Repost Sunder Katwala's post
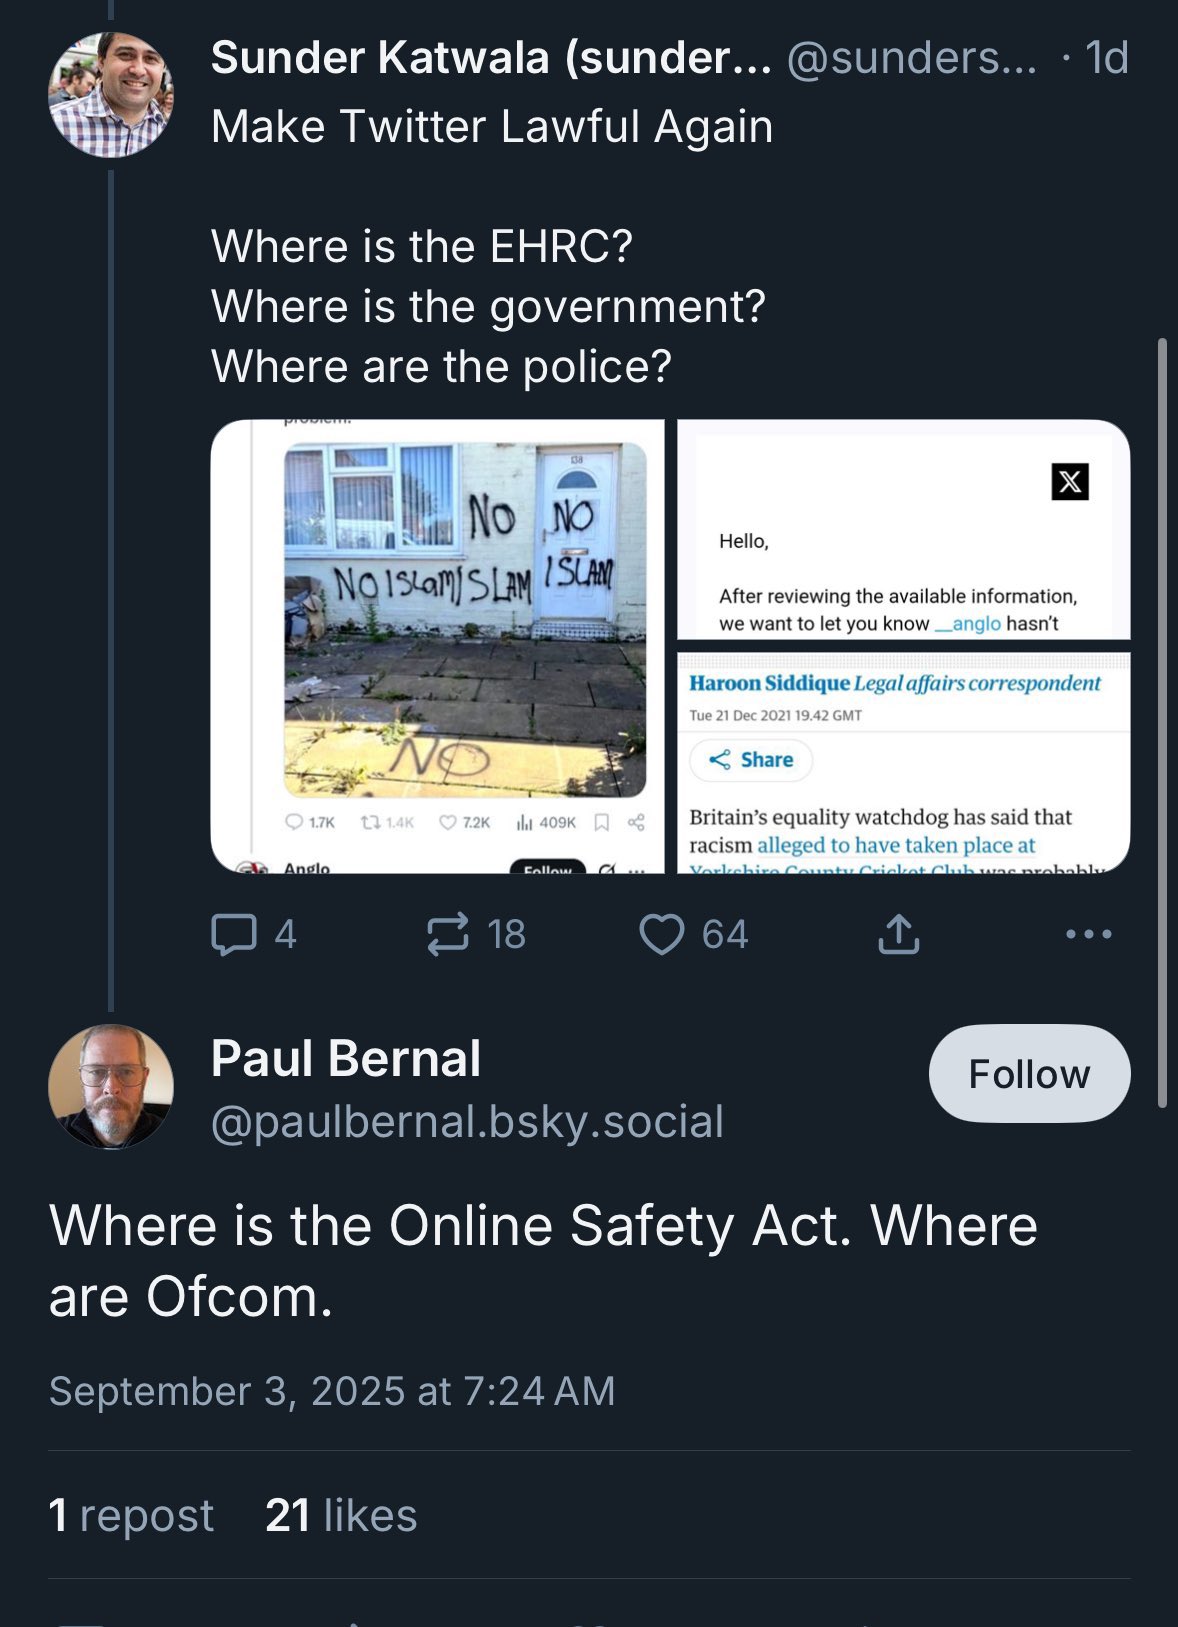 [447, 934]
